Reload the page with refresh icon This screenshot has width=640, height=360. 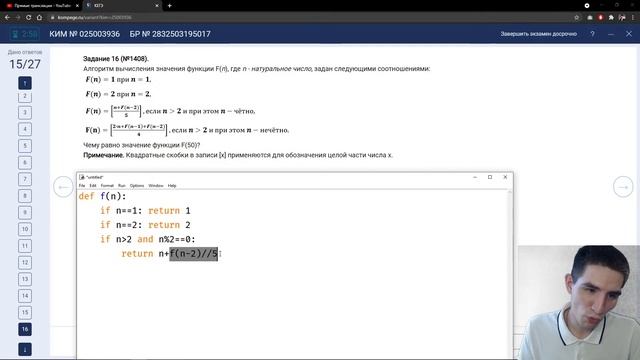28,18
